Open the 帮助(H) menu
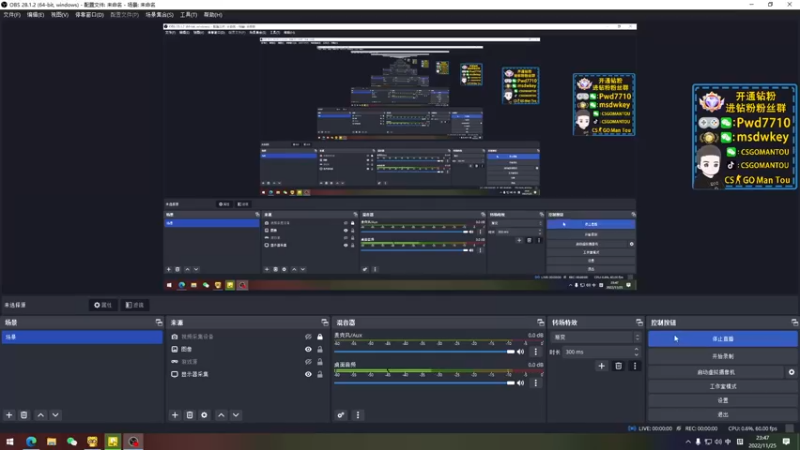 click(213, 15)
